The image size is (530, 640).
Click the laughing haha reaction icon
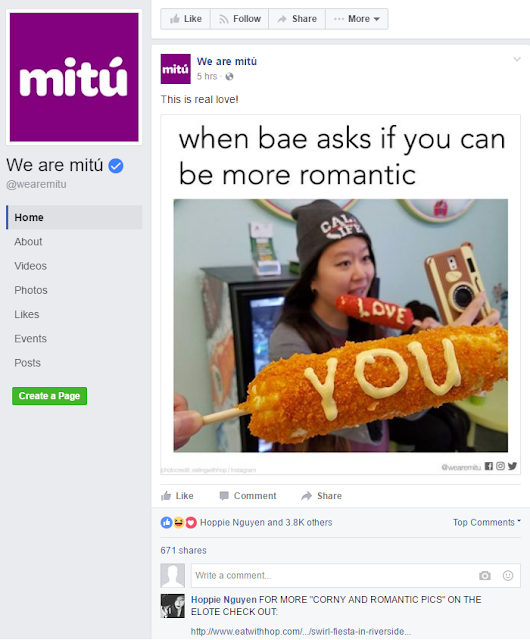[x=179, y=522]
